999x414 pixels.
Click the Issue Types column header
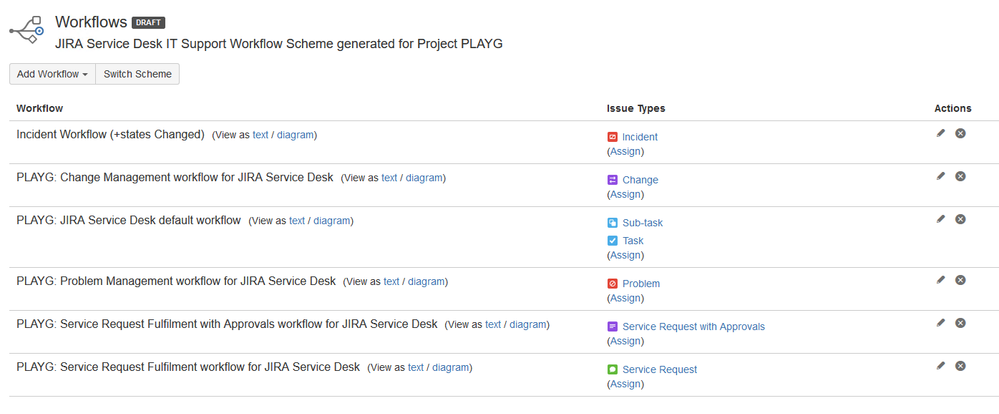coord(636,108)
